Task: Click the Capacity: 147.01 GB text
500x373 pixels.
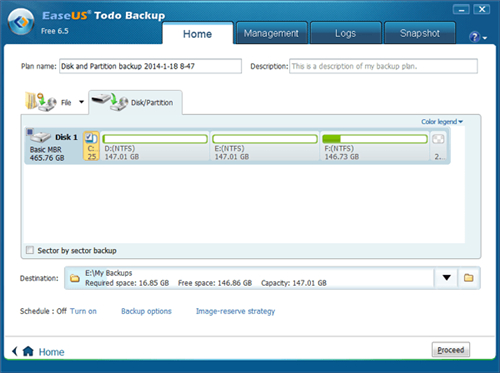Action: coord(294,283)
